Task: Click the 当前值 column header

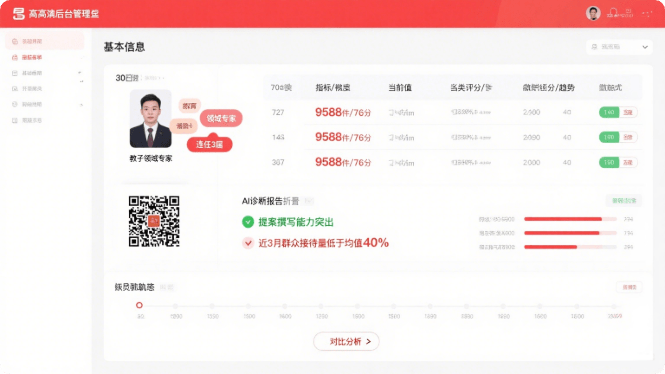Action: point(400,88)
